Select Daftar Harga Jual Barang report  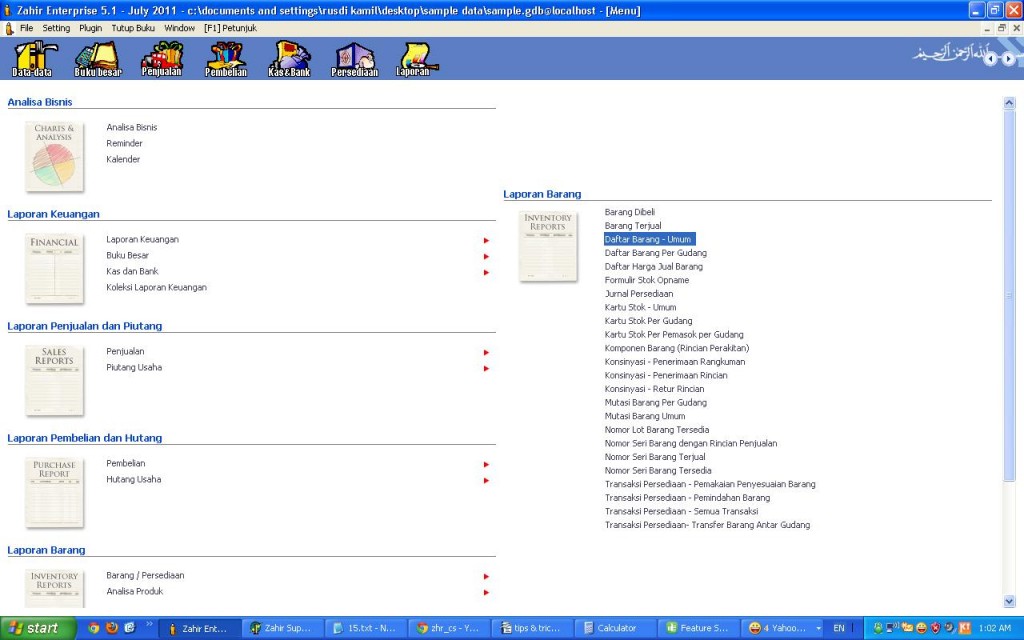tap(654, 266)
